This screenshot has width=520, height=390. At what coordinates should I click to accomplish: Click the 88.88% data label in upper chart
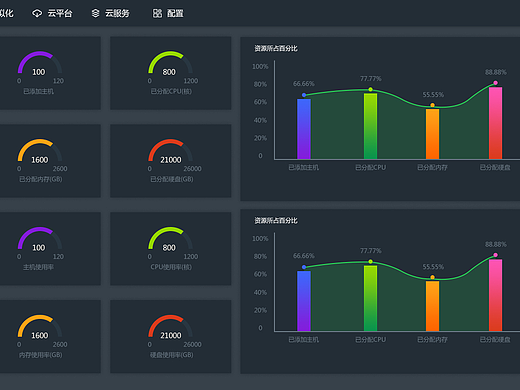(496, 72)
